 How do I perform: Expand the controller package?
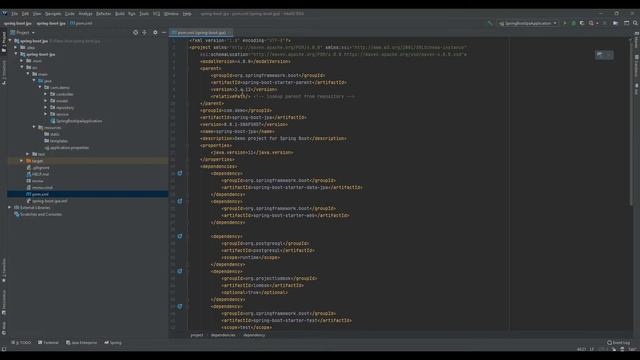point(46,94)
